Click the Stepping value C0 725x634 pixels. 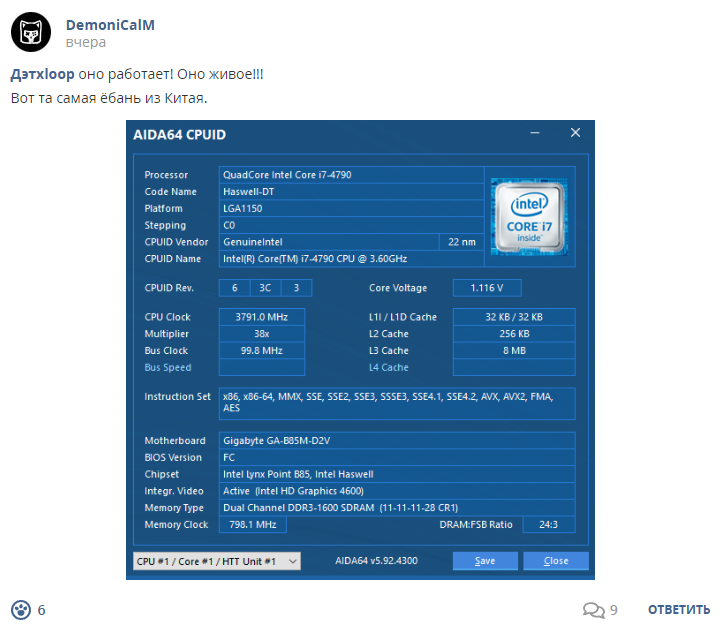(x=351, y=225)
